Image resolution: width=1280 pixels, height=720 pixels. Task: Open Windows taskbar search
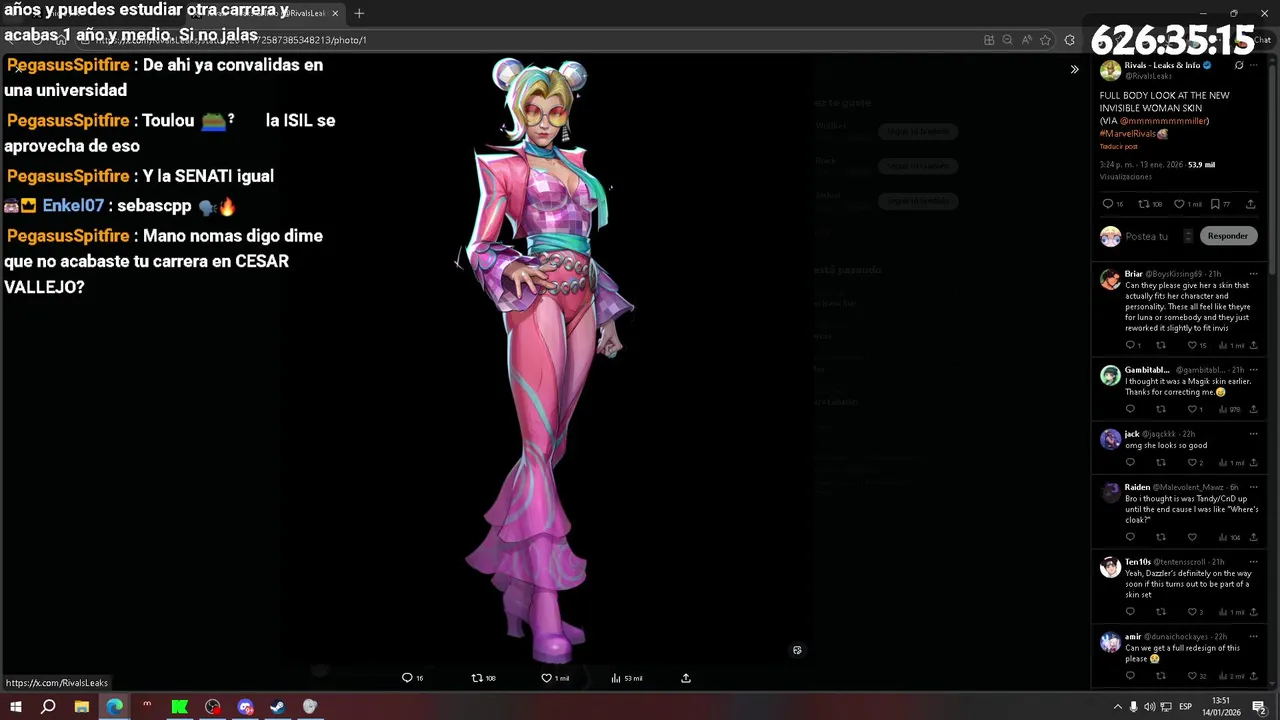click(48, 707)
